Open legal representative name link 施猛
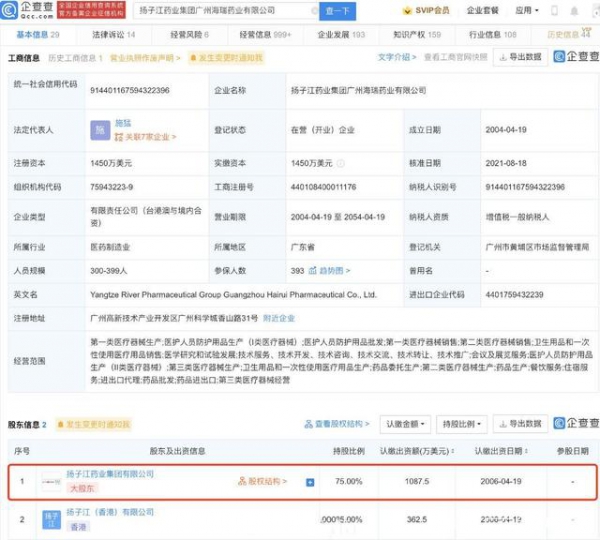Screen dimensions: 600x540 123,123
